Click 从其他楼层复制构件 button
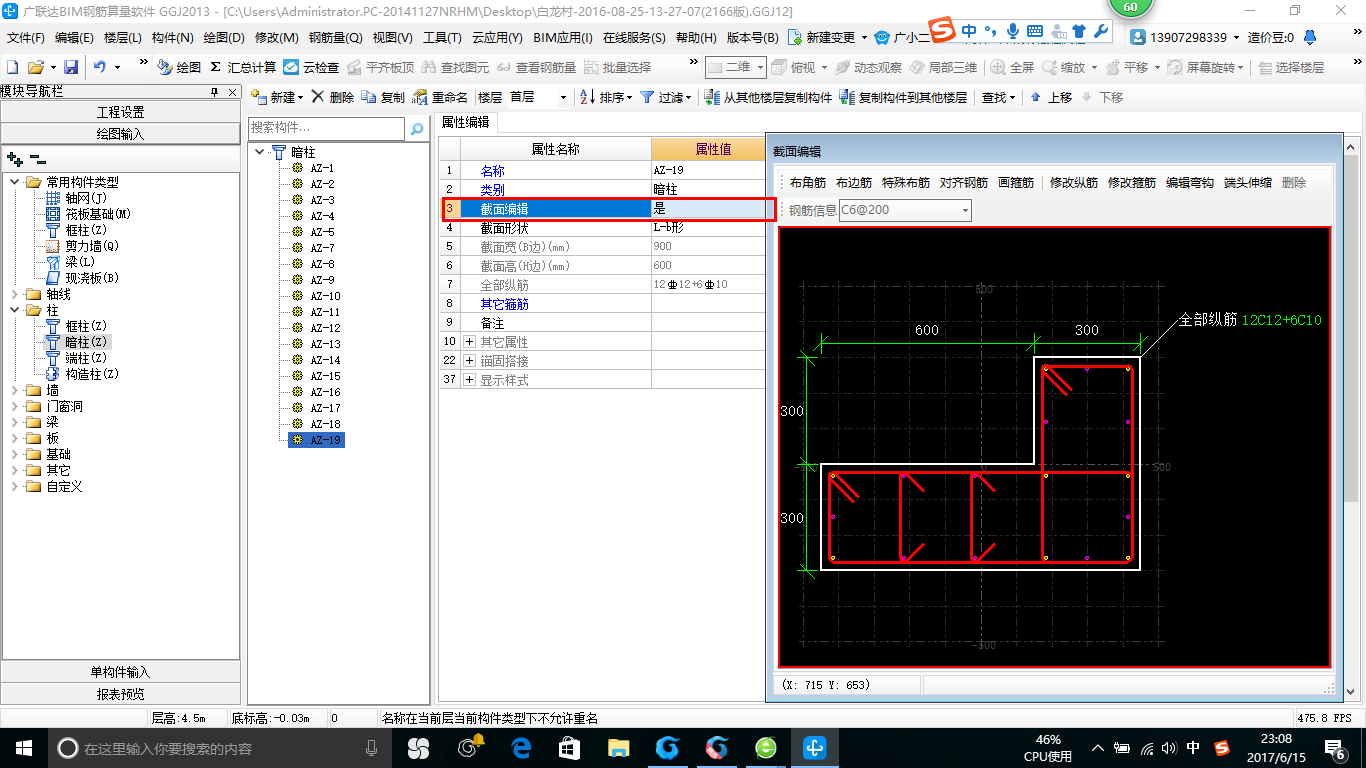The image size is (1366, 768). pyautogui.click(x=768, y=97)
